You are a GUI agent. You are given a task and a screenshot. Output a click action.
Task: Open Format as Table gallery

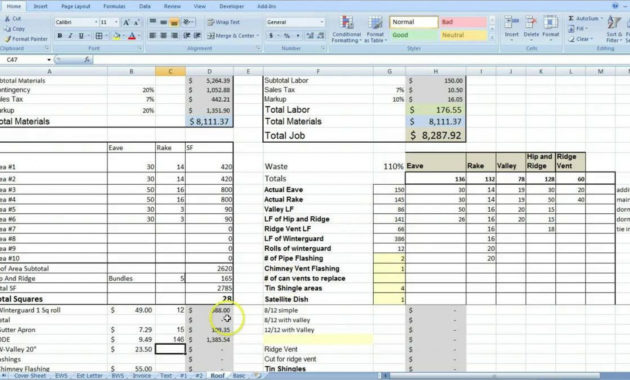point(375,29)
